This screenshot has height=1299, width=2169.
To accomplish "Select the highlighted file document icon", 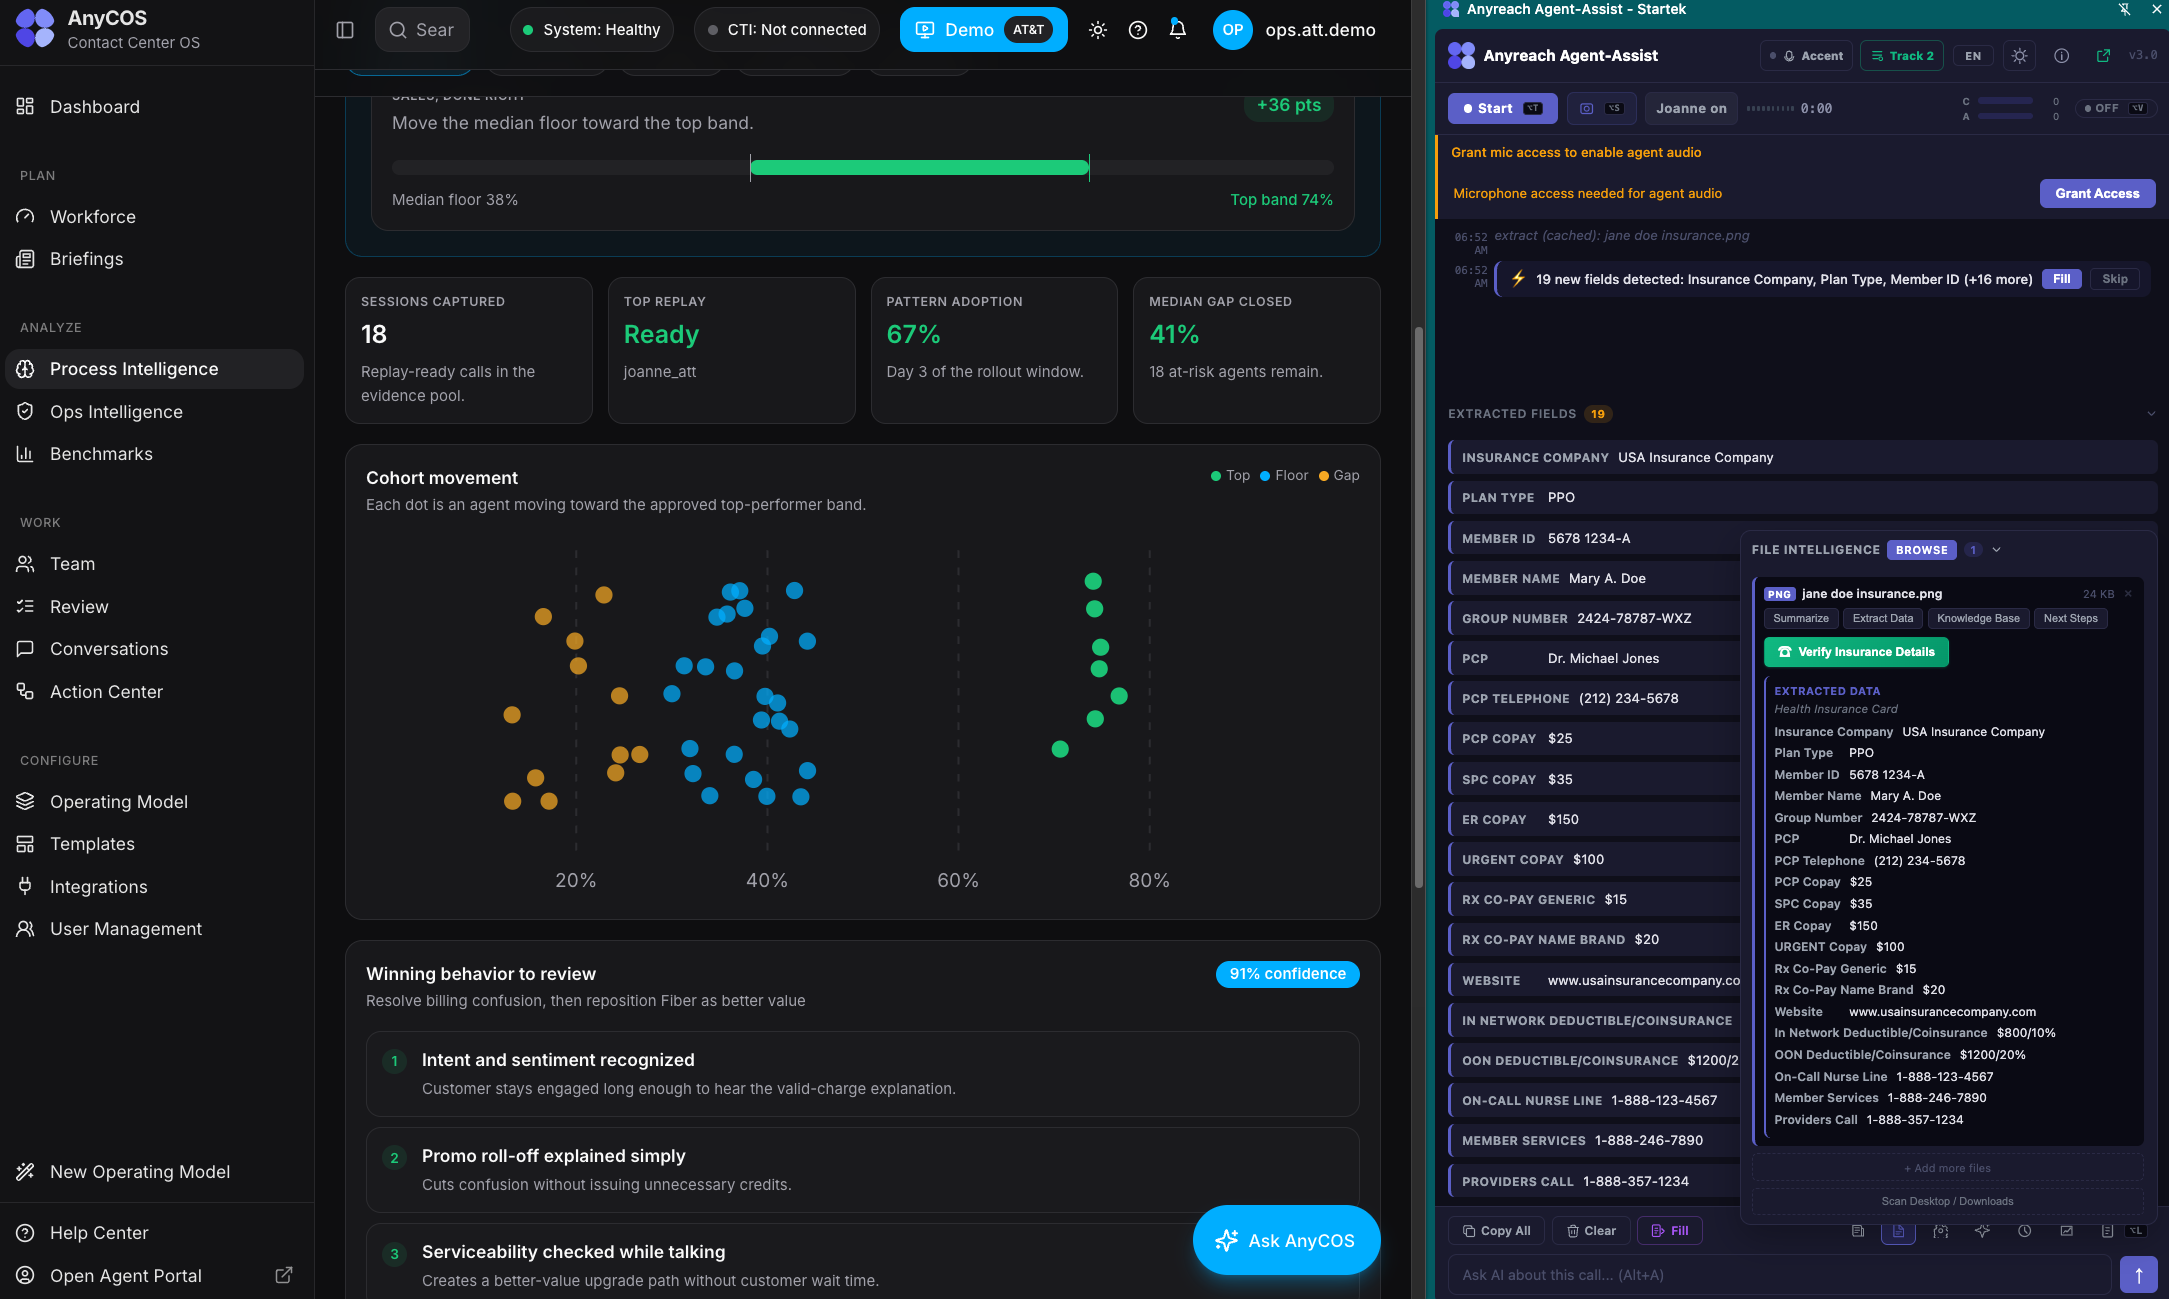I will point(1898,1231).
